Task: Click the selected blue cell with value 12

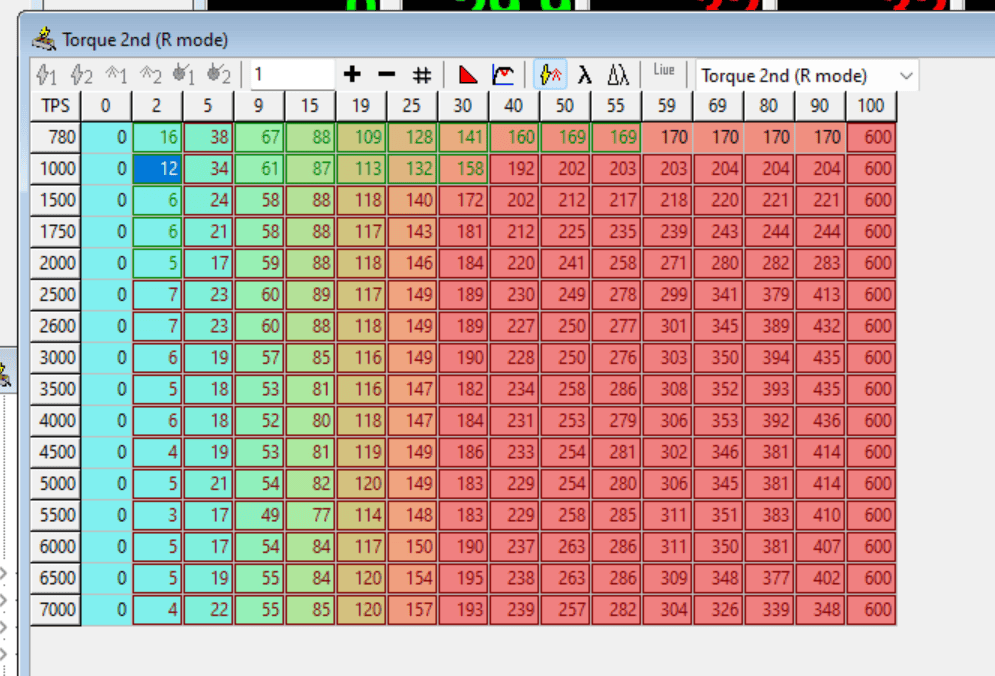Action: point(157,170)
